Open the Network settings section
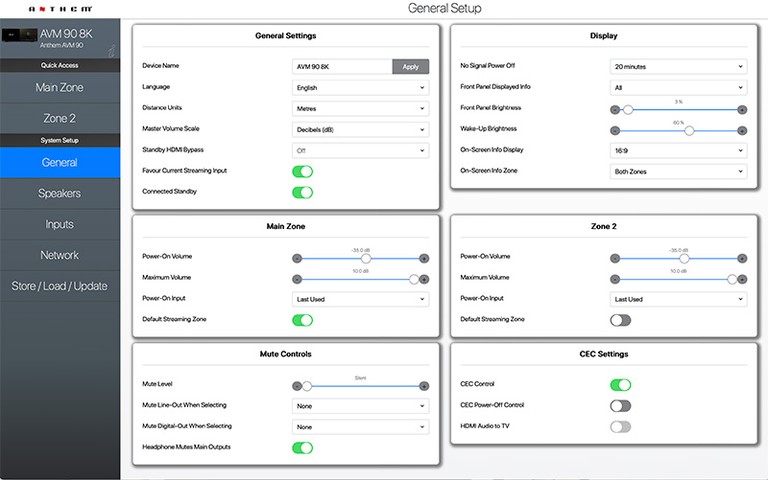 pyautogui.click(x=59, y=255)
